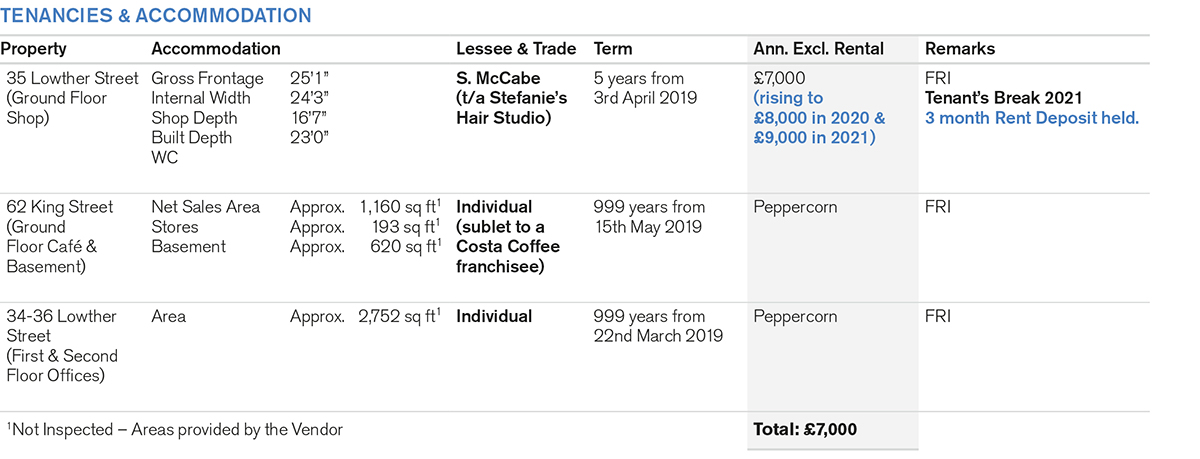Click the Accommodation column header
Screen dimensions: 1200x459
215,49
